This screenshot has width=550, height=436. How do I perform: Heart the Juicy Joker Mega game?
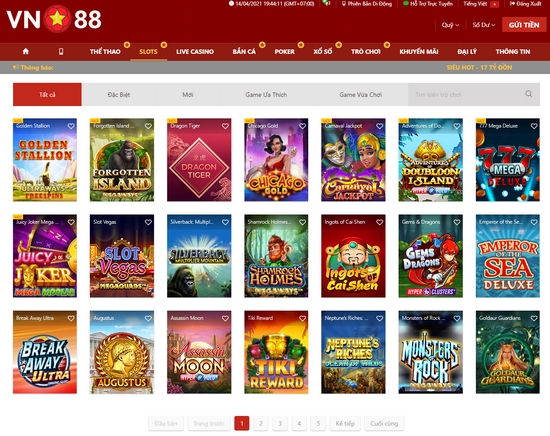(x=71, y=222)
